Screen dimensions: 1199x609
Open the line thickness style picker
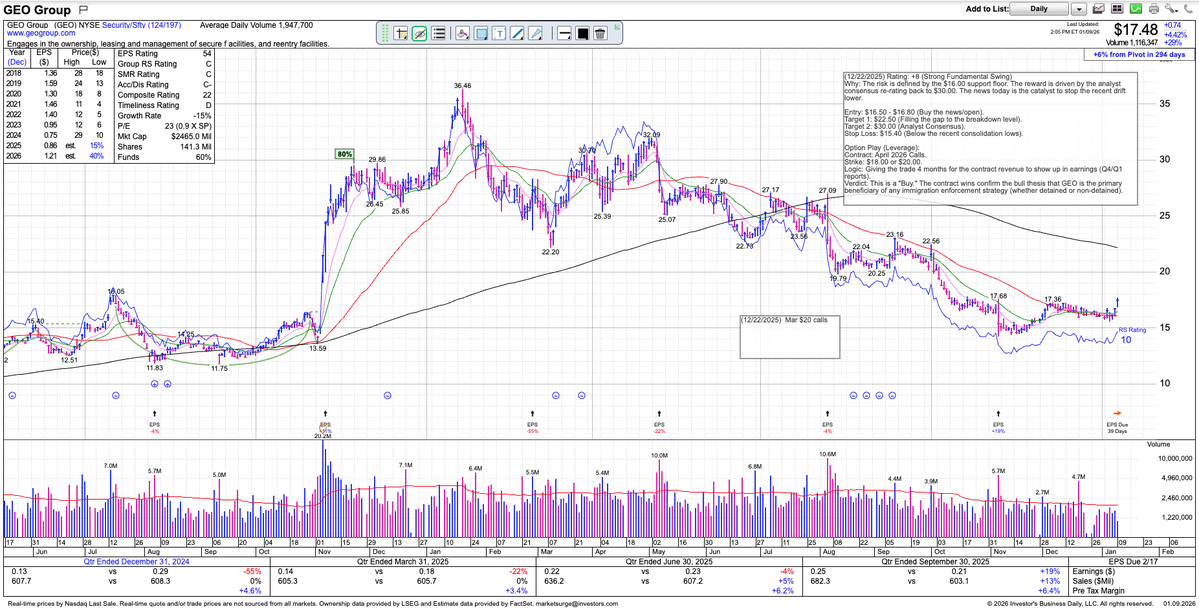[564, 34]
